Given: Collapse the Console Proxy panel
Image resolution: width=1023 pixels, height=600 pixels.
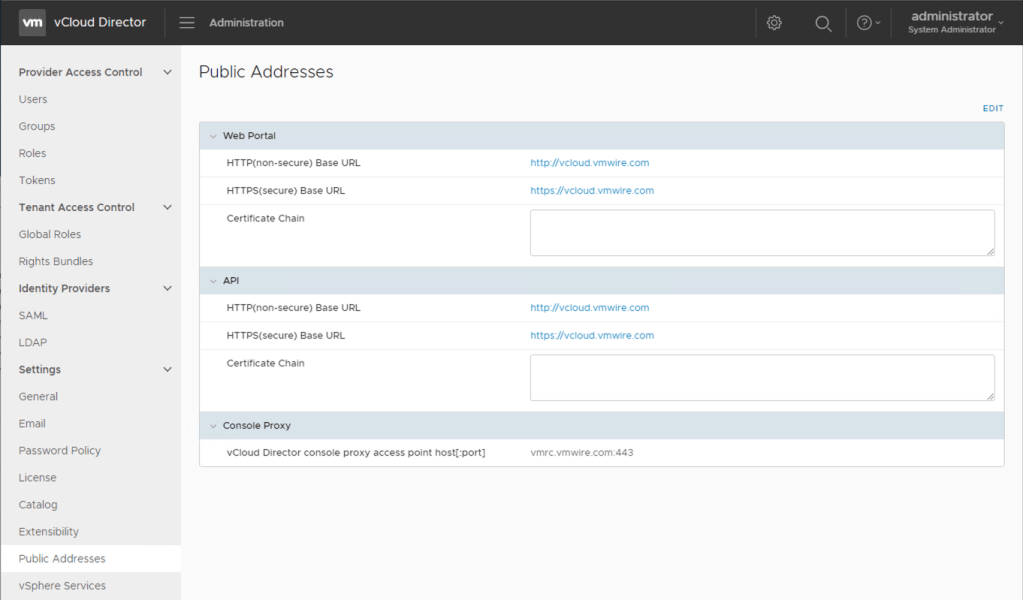Looking at the screenshot, I should [212, 426].
